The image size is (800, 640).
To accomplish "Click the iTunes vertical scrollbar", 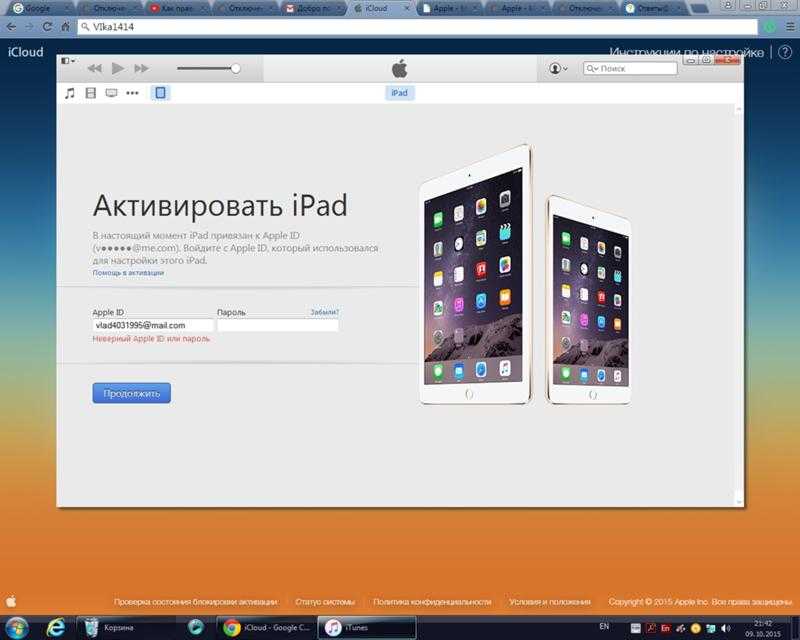I will click(x=739, y=305).
